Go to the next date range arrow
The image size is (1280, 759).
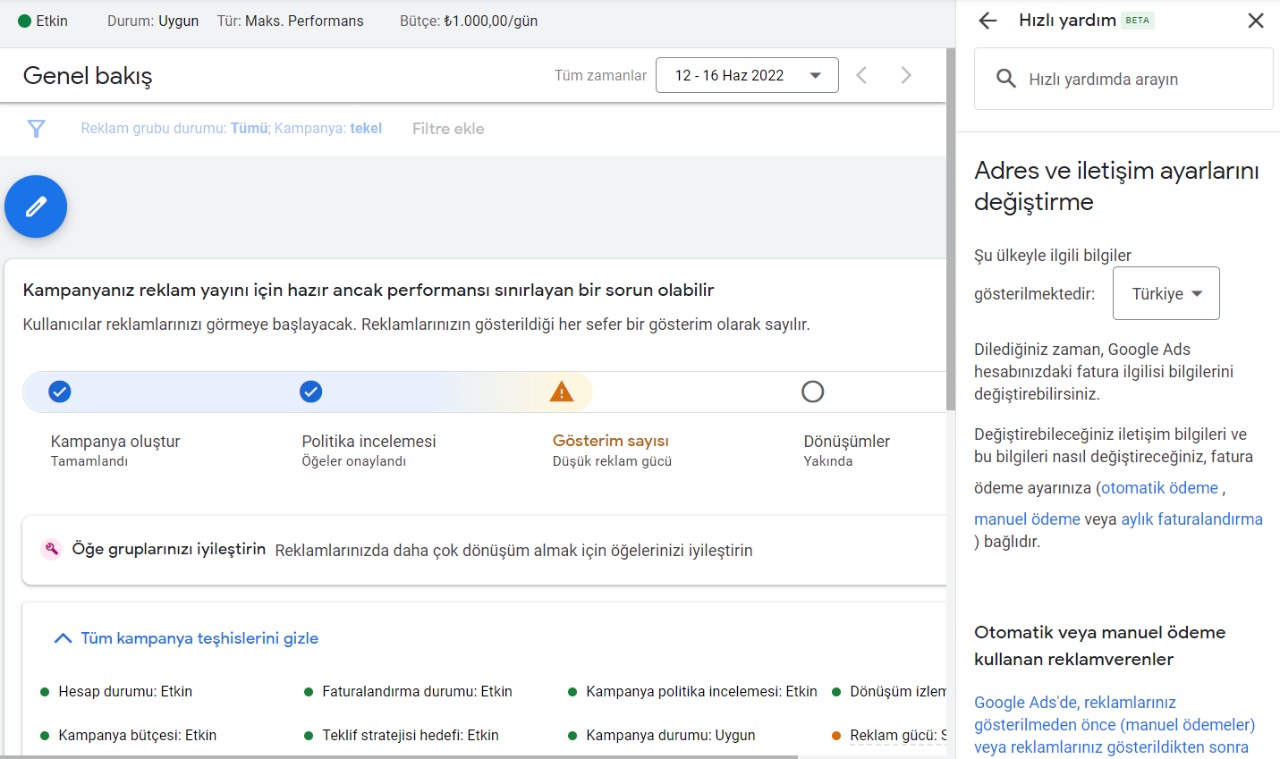click(x=906, y=75)
